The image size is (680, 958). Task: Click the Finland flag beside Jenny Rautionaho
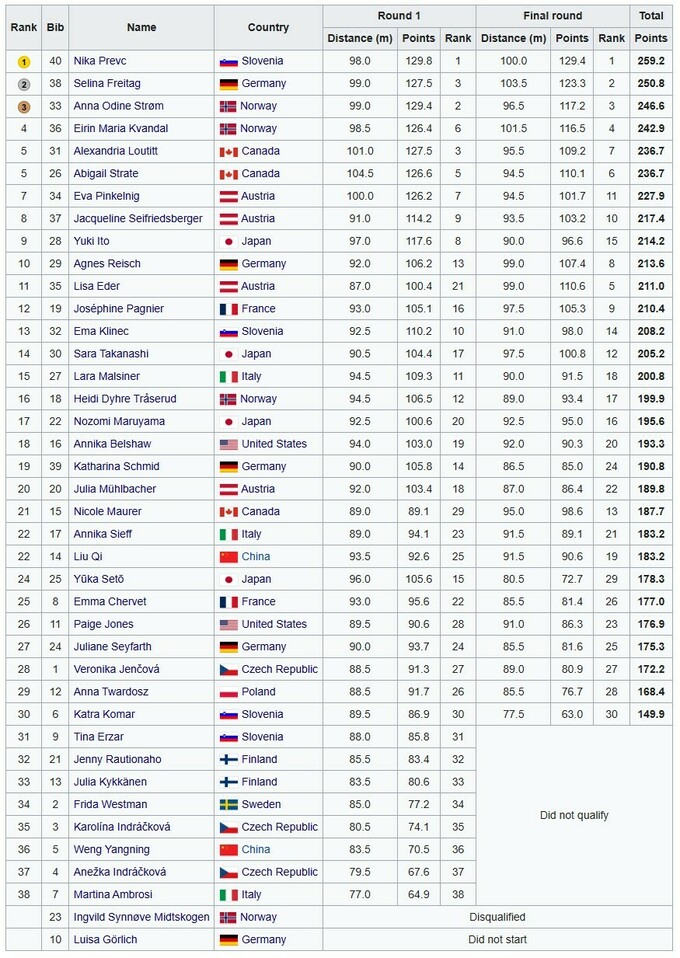228,759
